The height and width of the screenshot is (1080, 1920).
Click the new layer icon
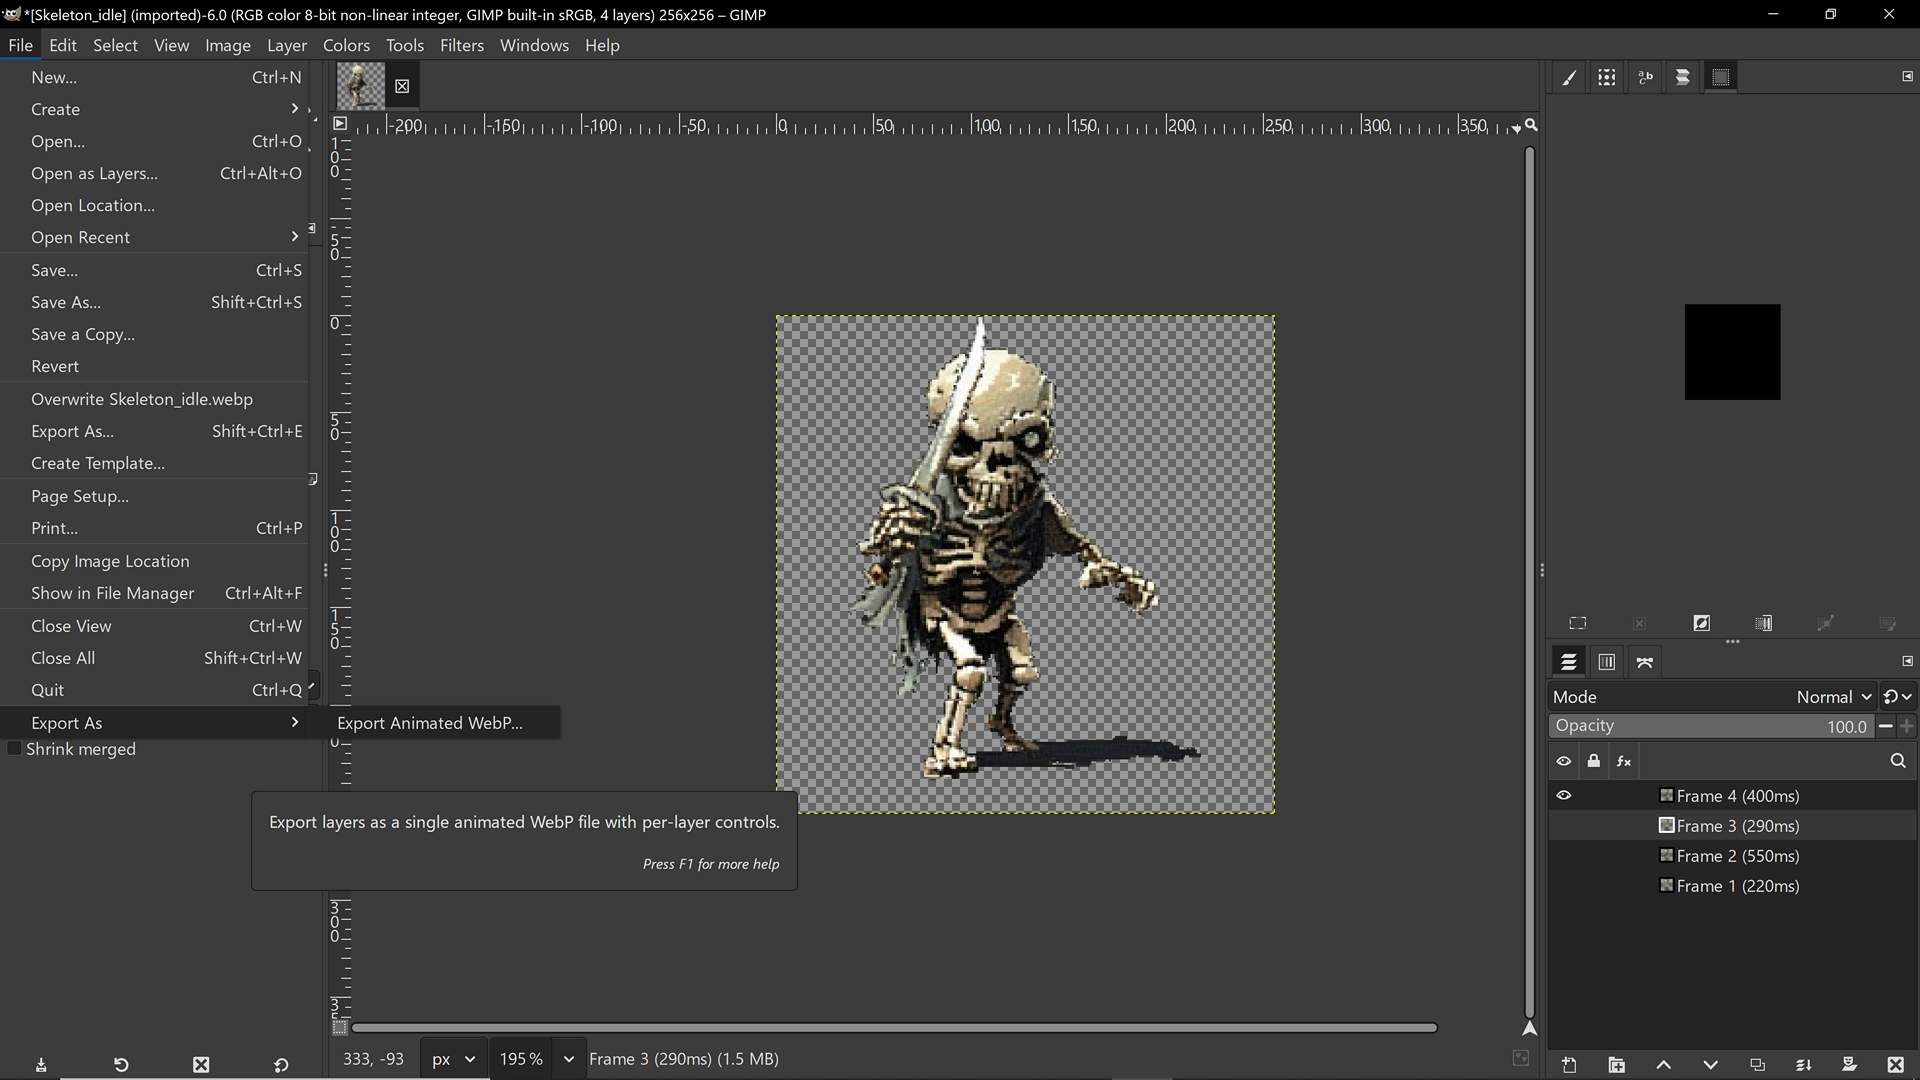[1569, 1065]
